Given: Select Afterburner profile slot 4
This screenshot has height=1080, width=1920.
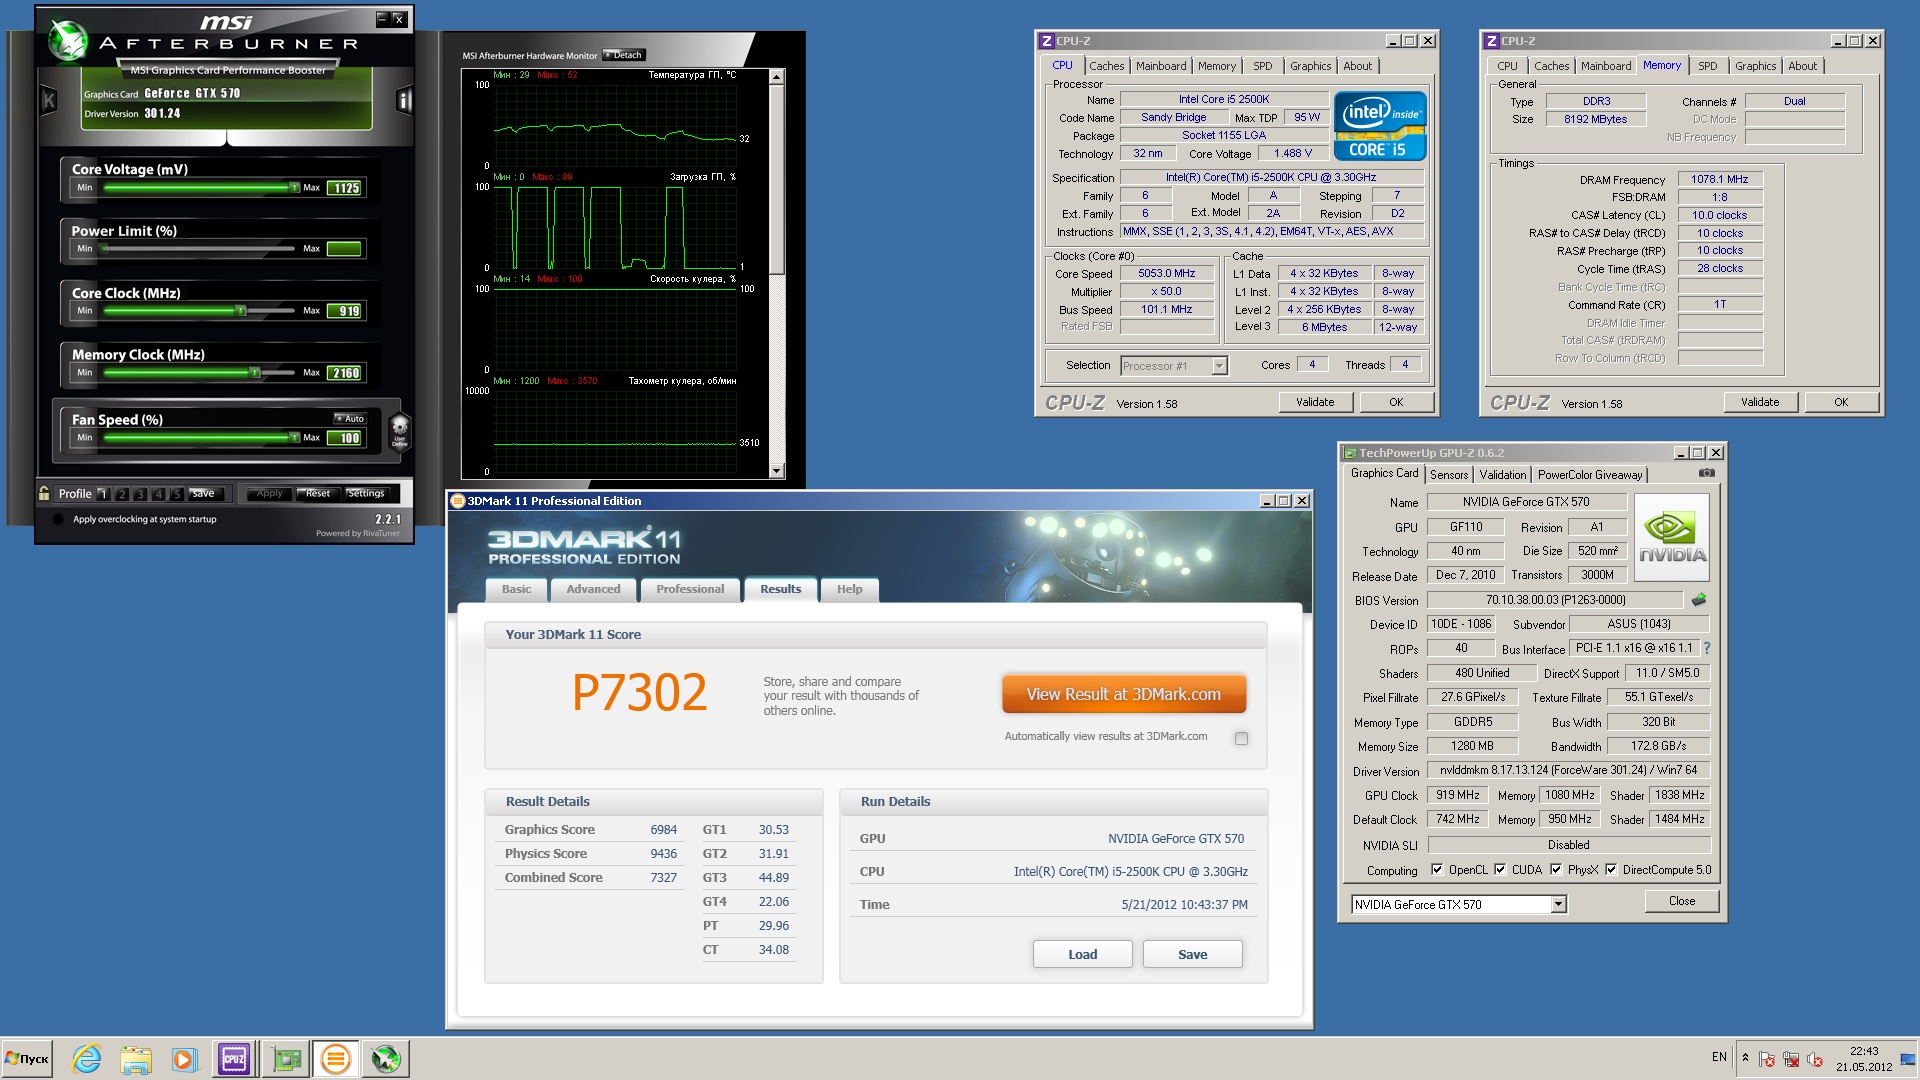Looking at the screenshot, I should pos(158,494).
